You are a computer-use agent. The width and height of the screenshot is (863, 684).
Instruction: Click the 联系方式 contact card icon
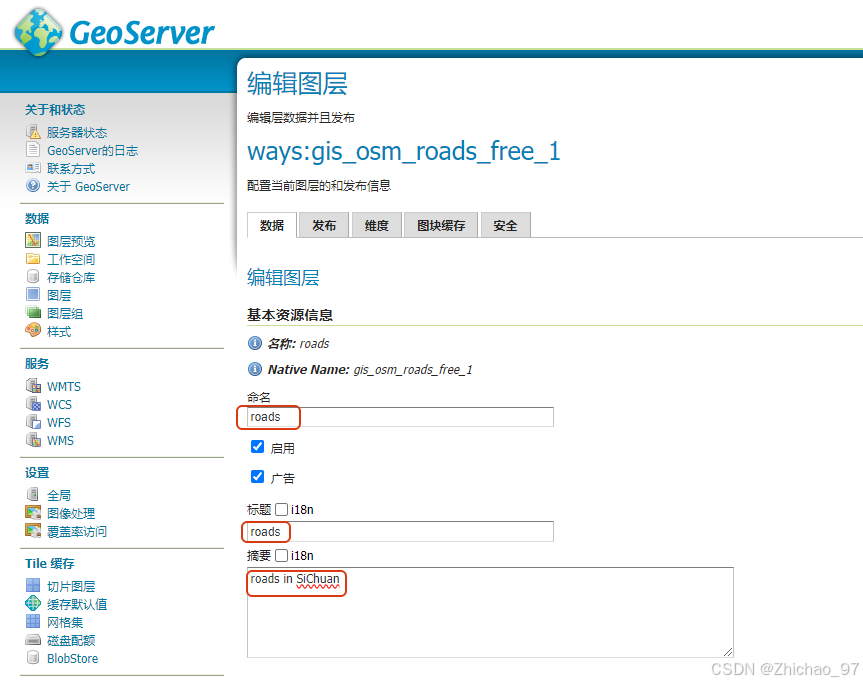click(33, 168)
